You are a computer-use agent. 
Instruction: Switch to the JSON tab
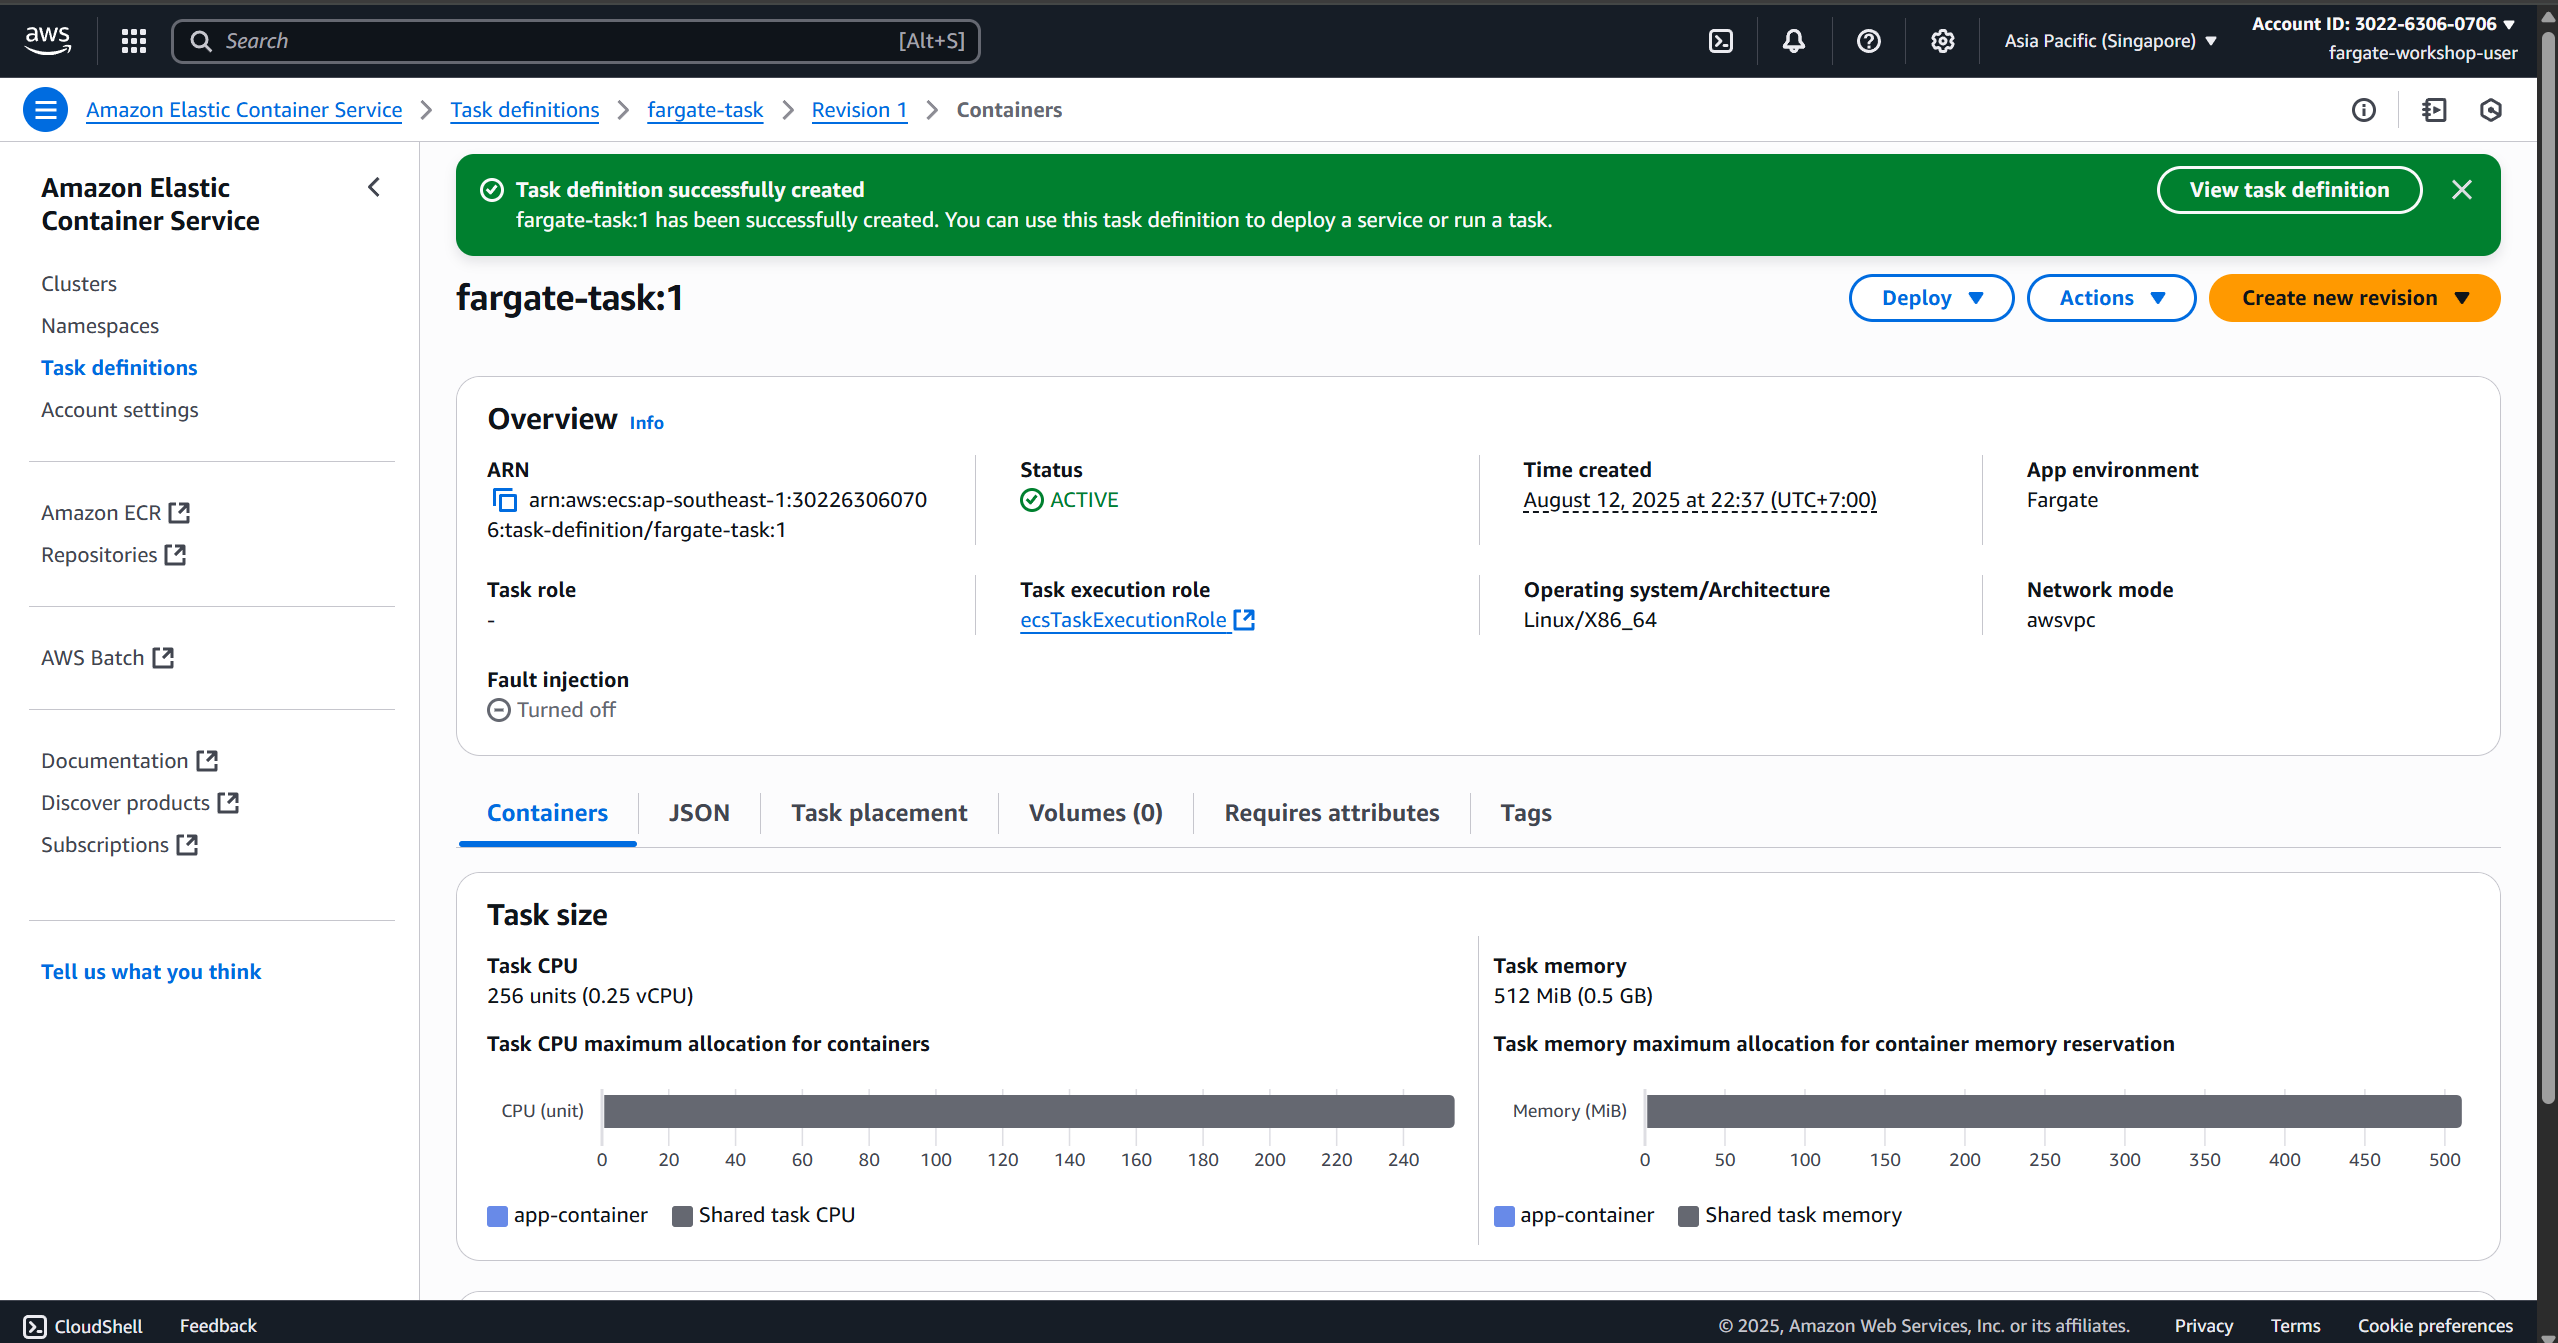point(699,813)
